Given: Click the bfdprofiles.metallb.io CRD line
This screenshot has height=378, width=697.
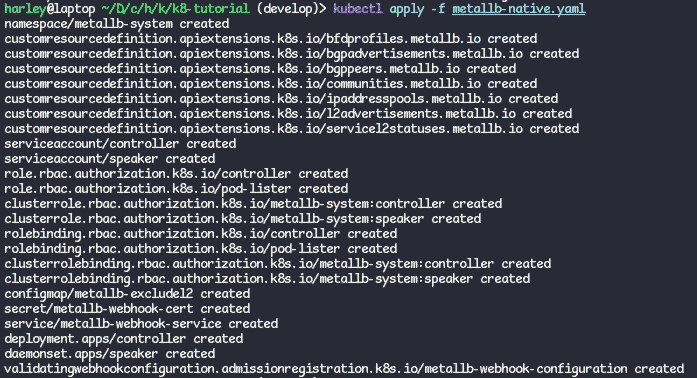Looking at the screenshot, I should pyautogui.click(x=271, y=39).
